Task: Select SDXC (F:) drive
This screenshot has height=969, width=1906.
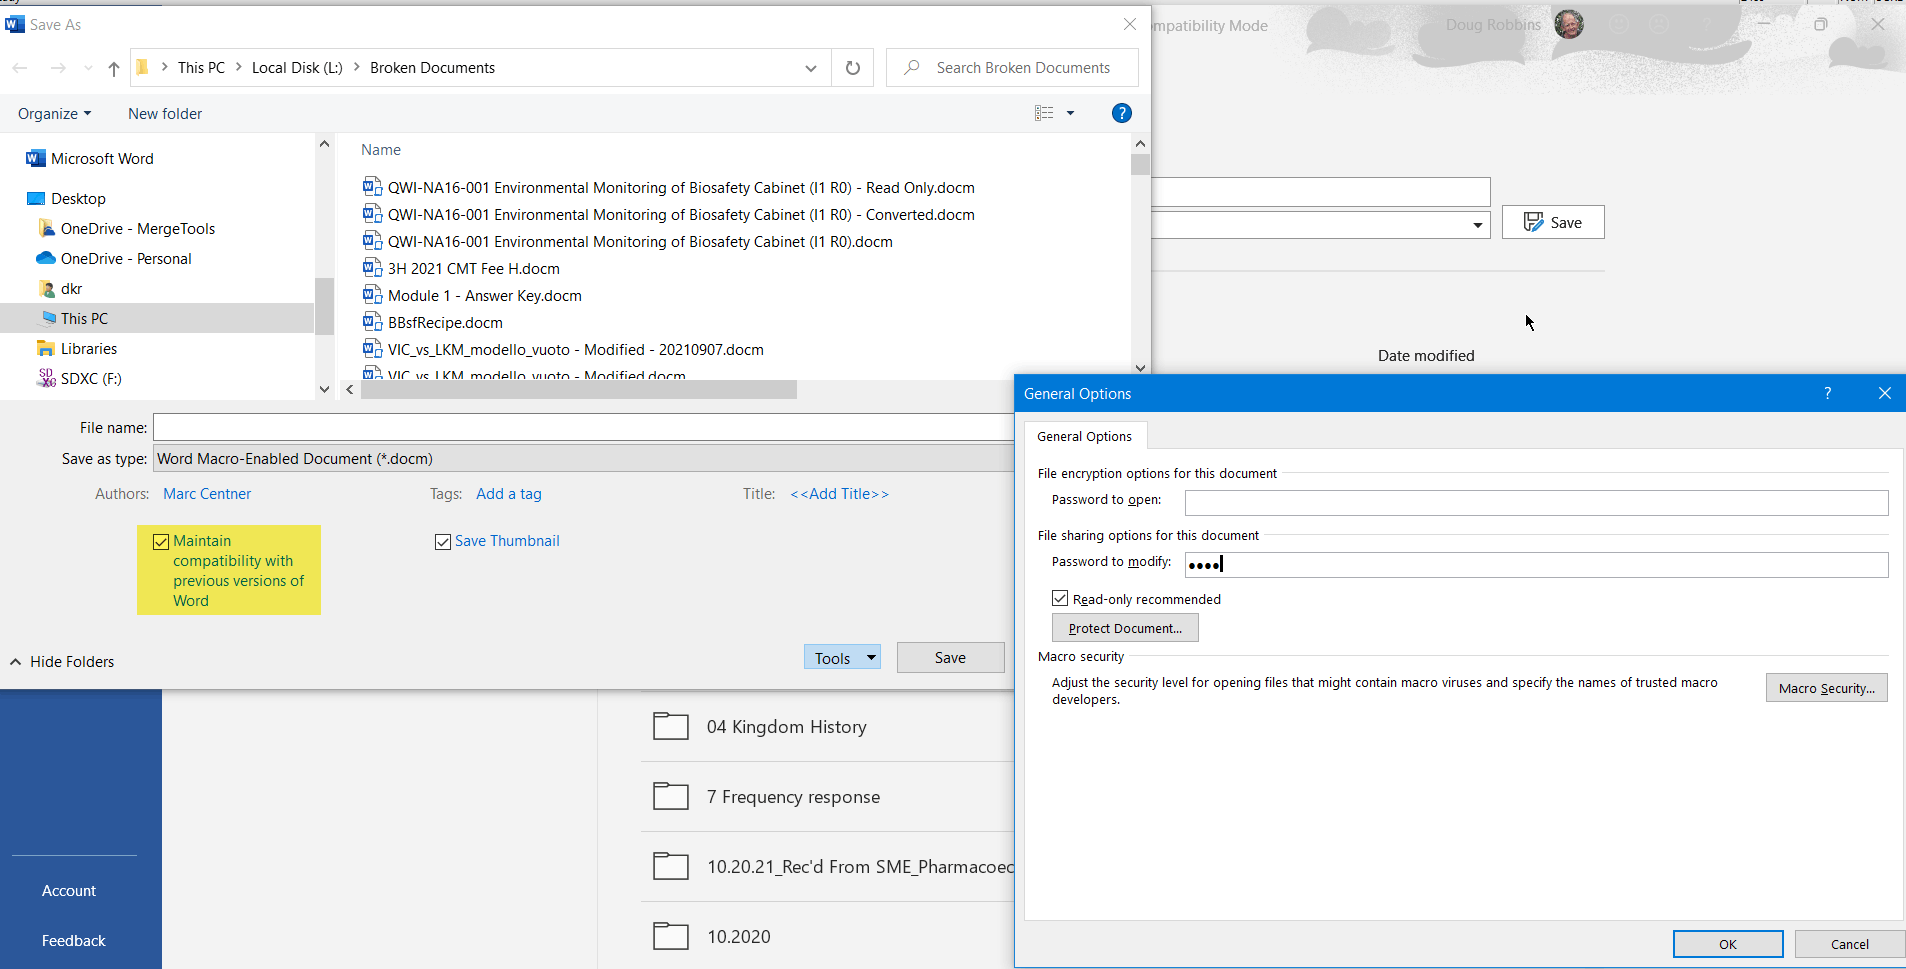Action: click(x=91, y=379)
